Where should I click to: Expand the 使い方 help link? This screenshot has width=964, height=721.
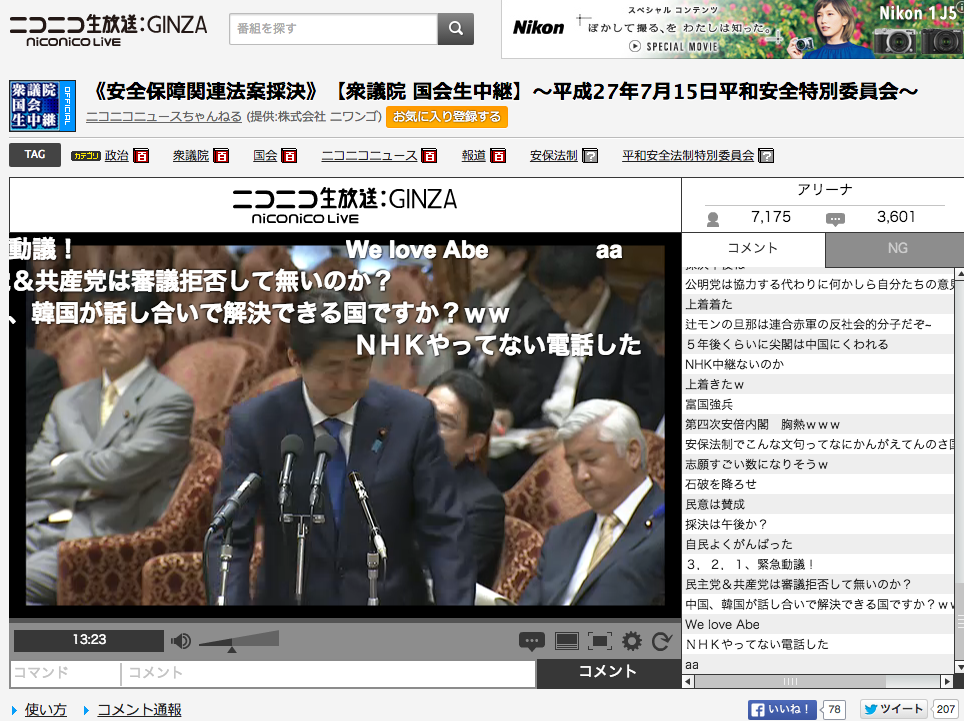pyautogui.click(x=45, y=710)
